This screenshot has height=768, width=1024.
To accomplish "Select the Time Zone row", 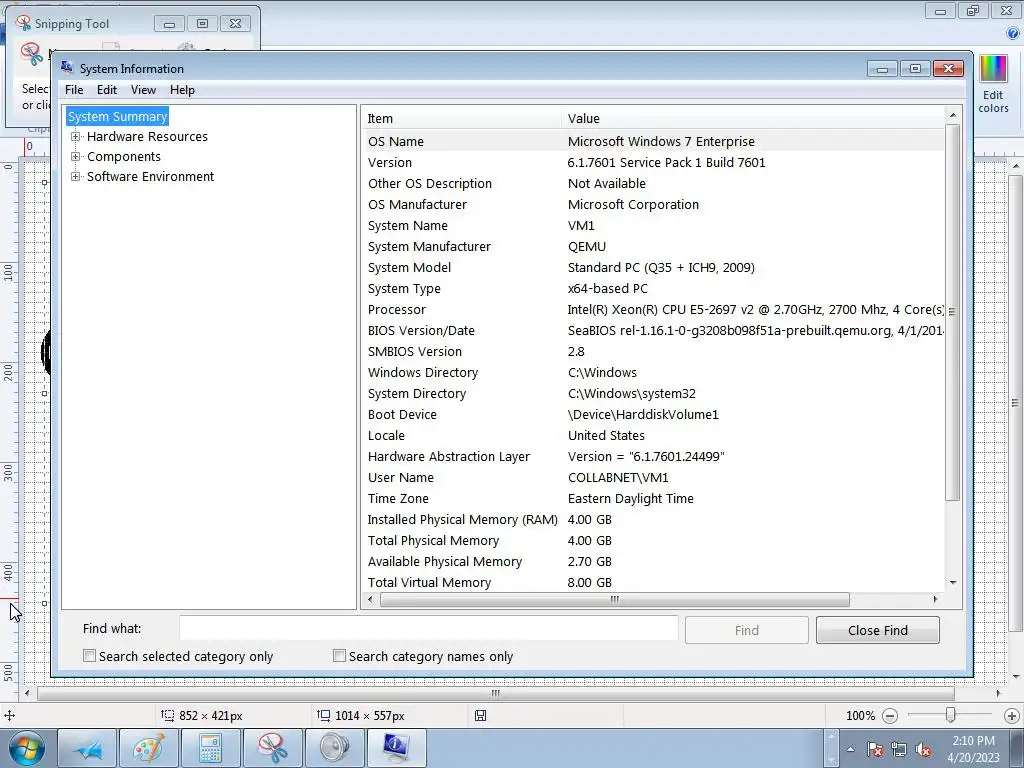I will [x=653, y=498].
